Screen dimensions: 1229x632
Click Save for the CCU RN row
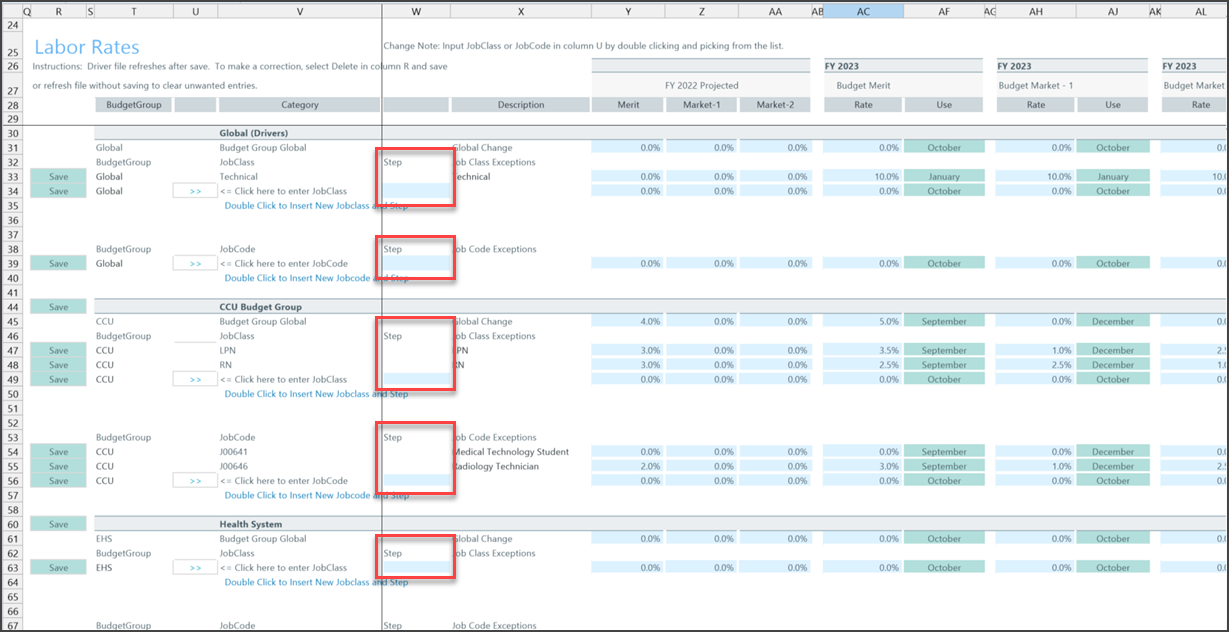59,365
